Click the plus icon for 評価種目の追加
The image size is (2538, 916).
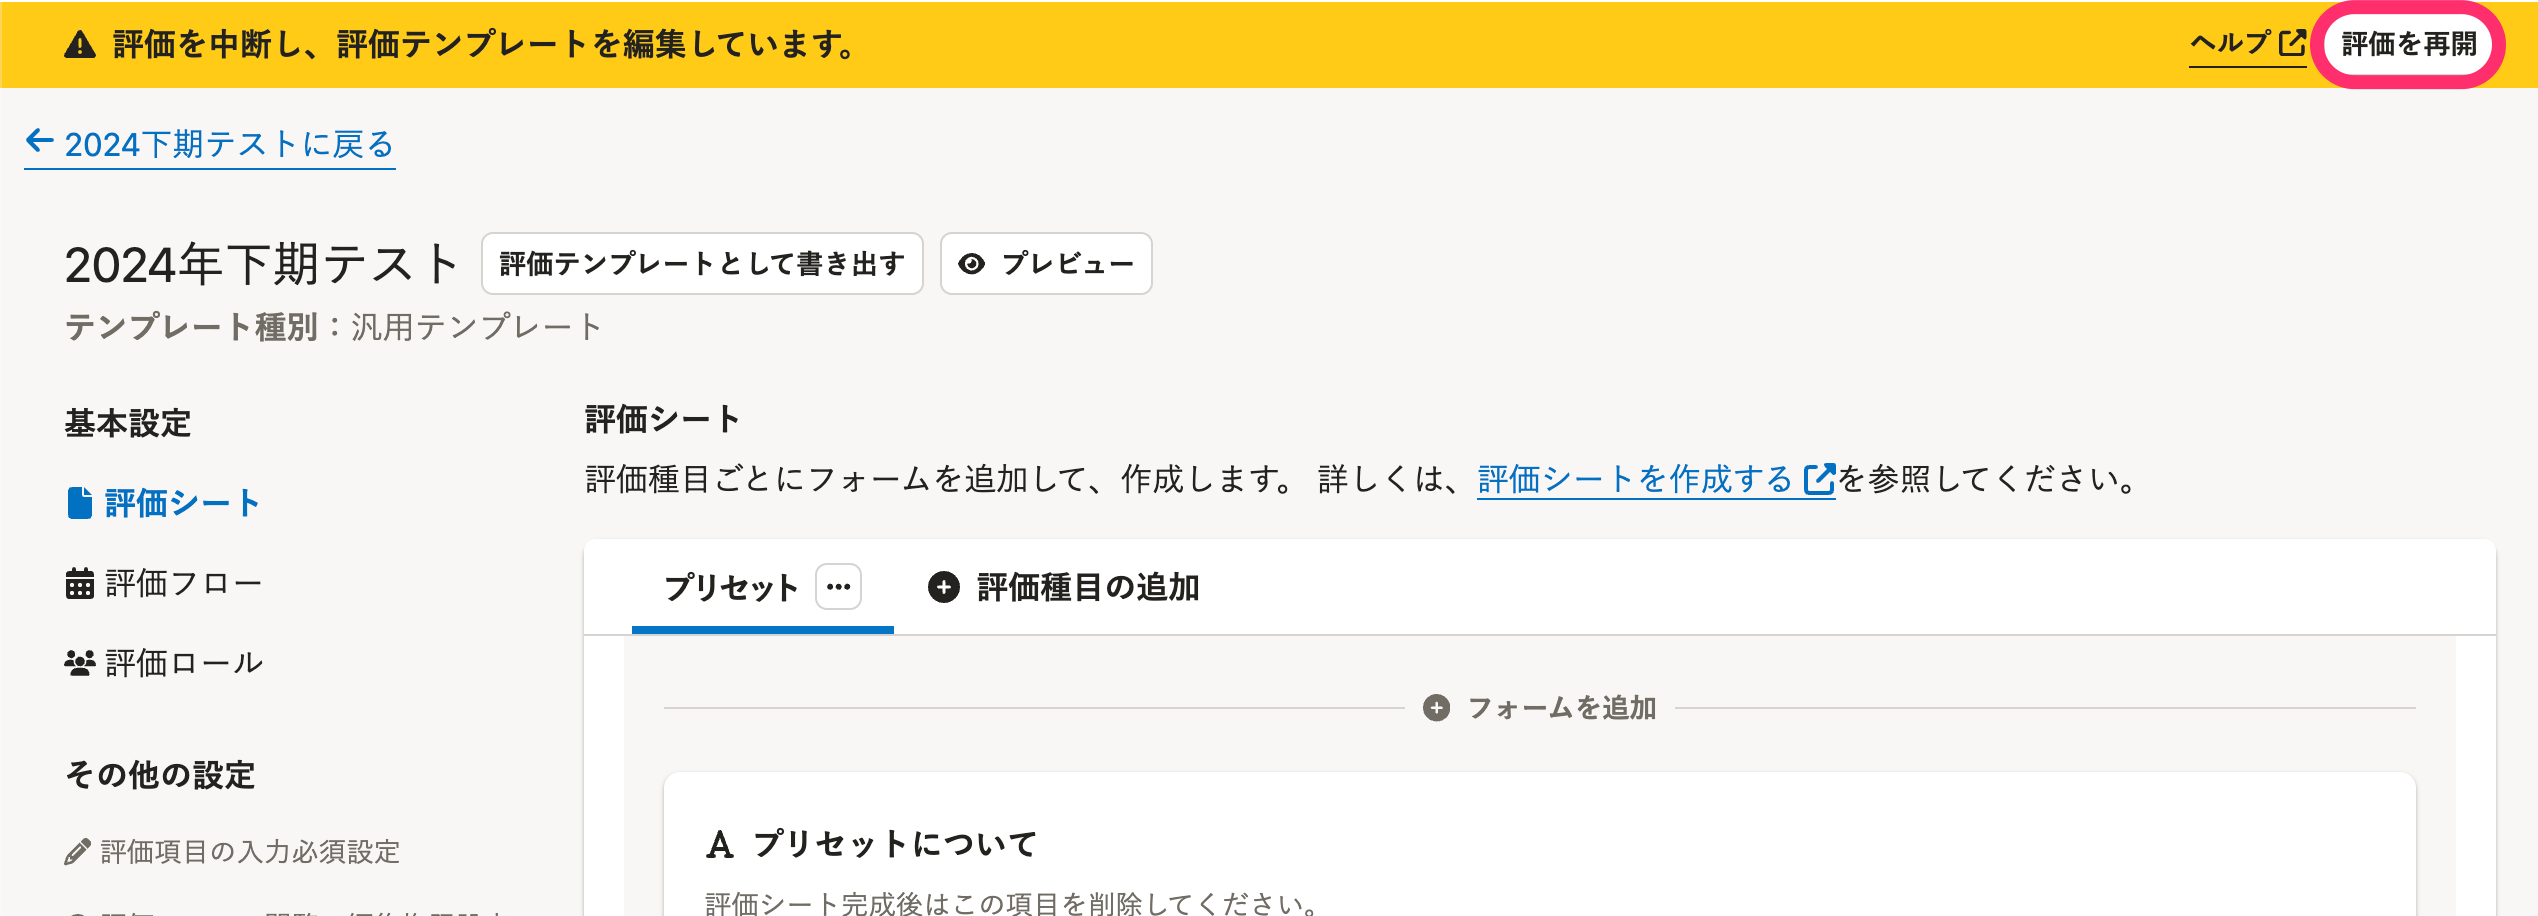[x=944, y=587]
